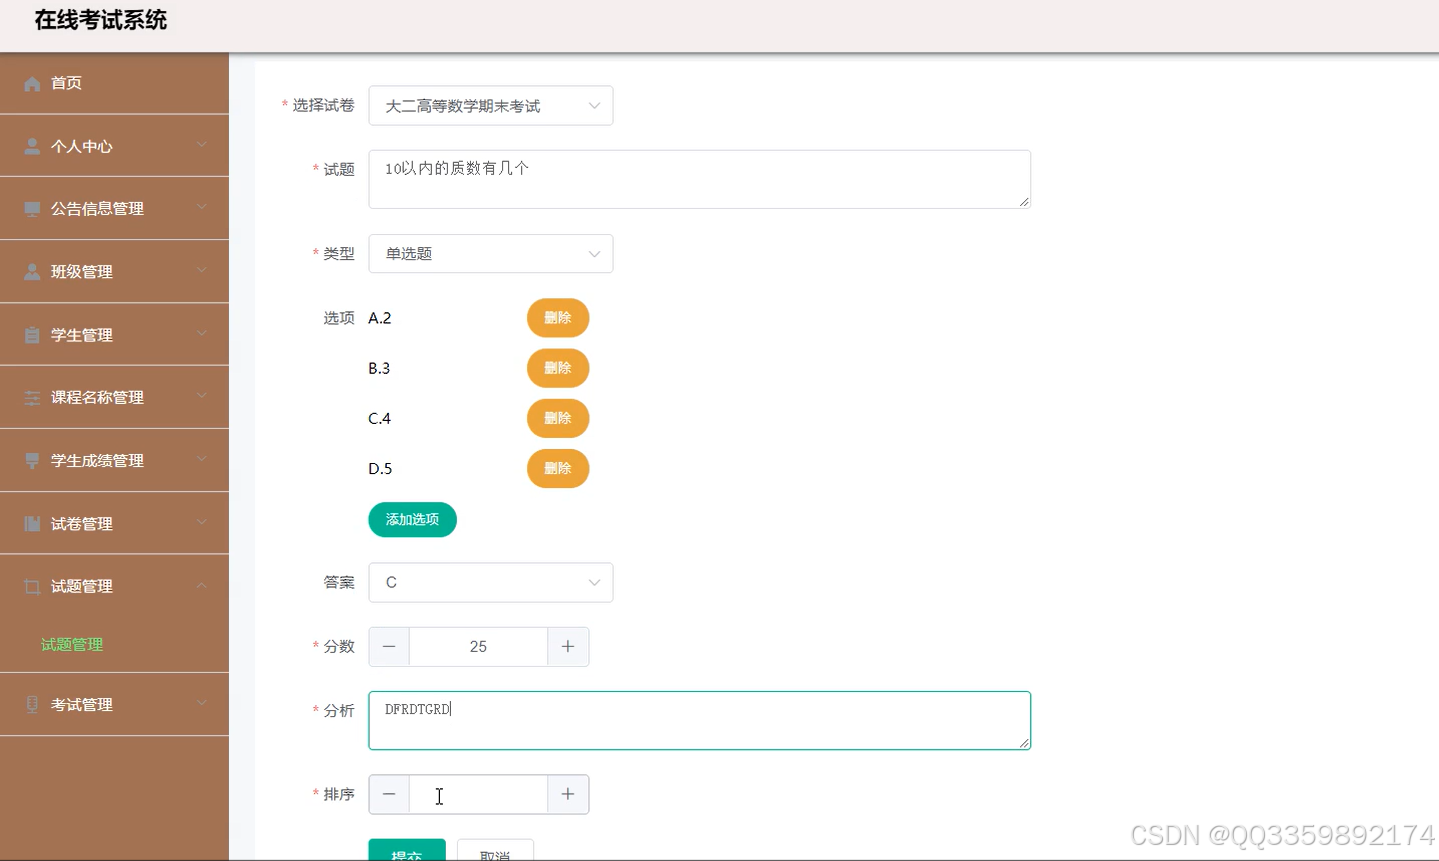
Task: Click the person icon beside 个人中心
Action: [32, 146]
